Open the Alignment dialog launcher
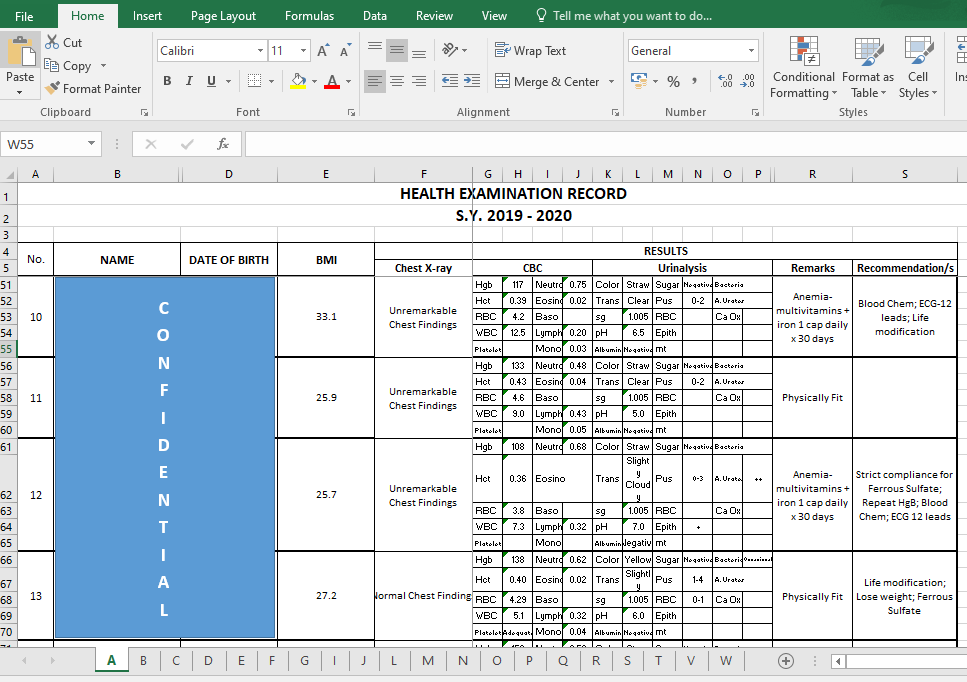The width and height of the screenshot is (967, 682). [615, 113]
